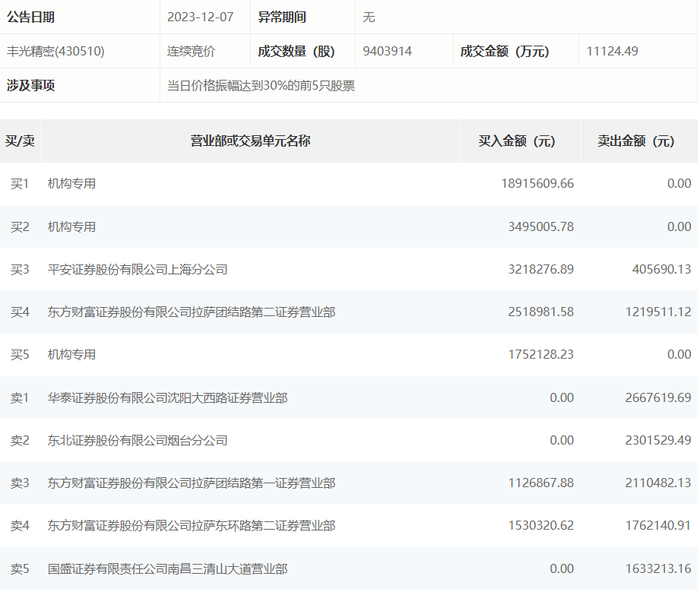Click the 买4 rank label
The image size is (700, 592).
[x=20, y=312]
